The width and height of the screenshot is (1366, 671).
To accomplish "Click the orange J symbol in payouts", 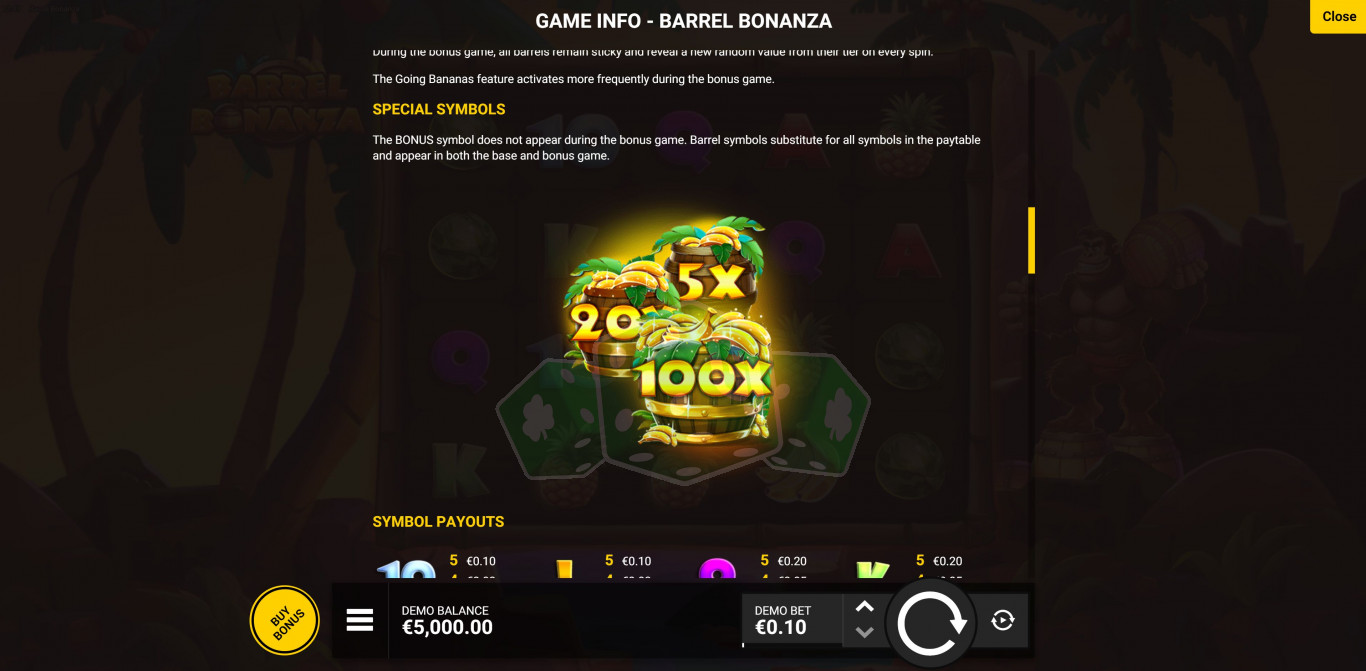I will coord(563,572).
